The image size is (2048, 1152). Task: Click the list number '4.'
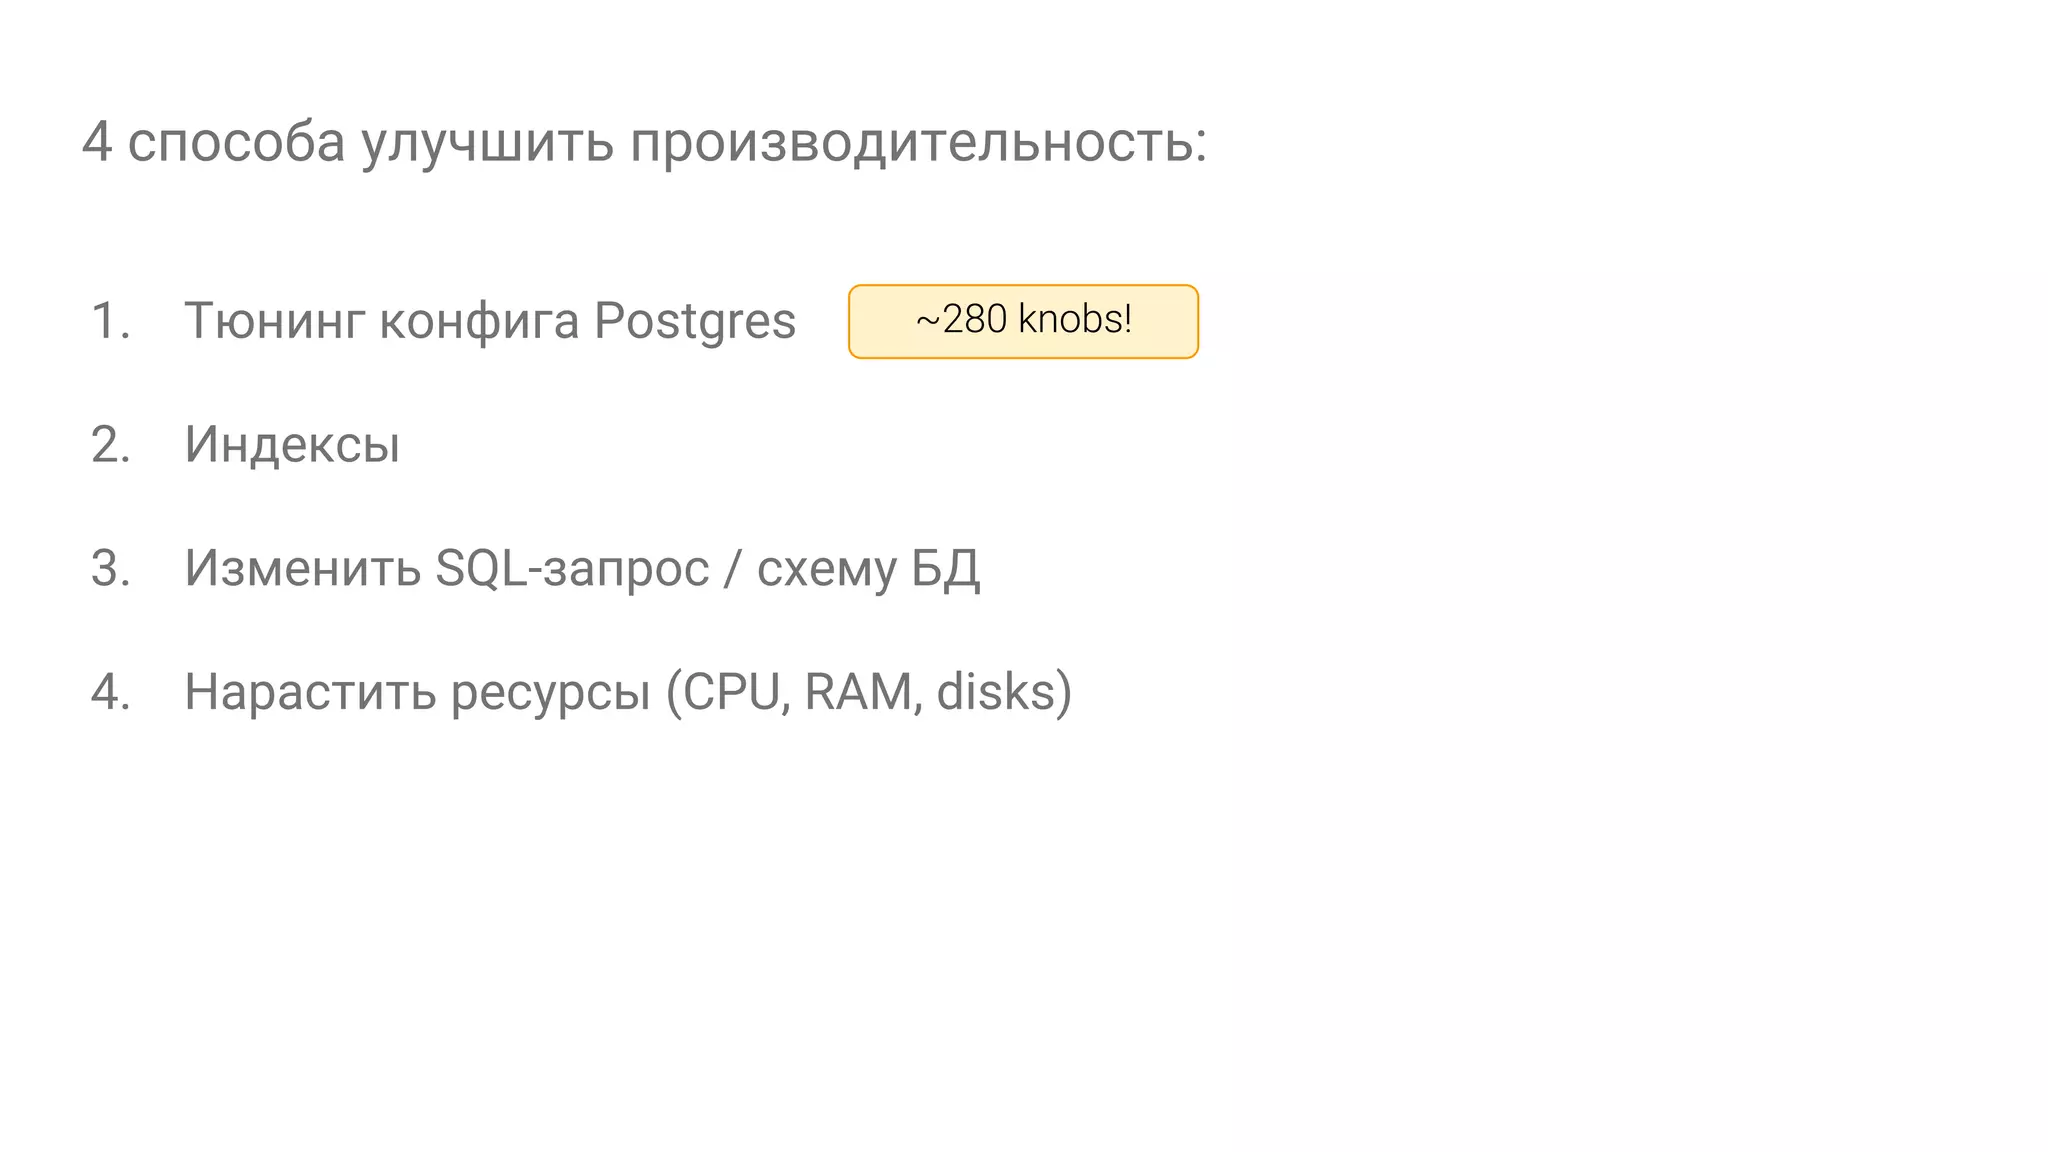[111, 692]
